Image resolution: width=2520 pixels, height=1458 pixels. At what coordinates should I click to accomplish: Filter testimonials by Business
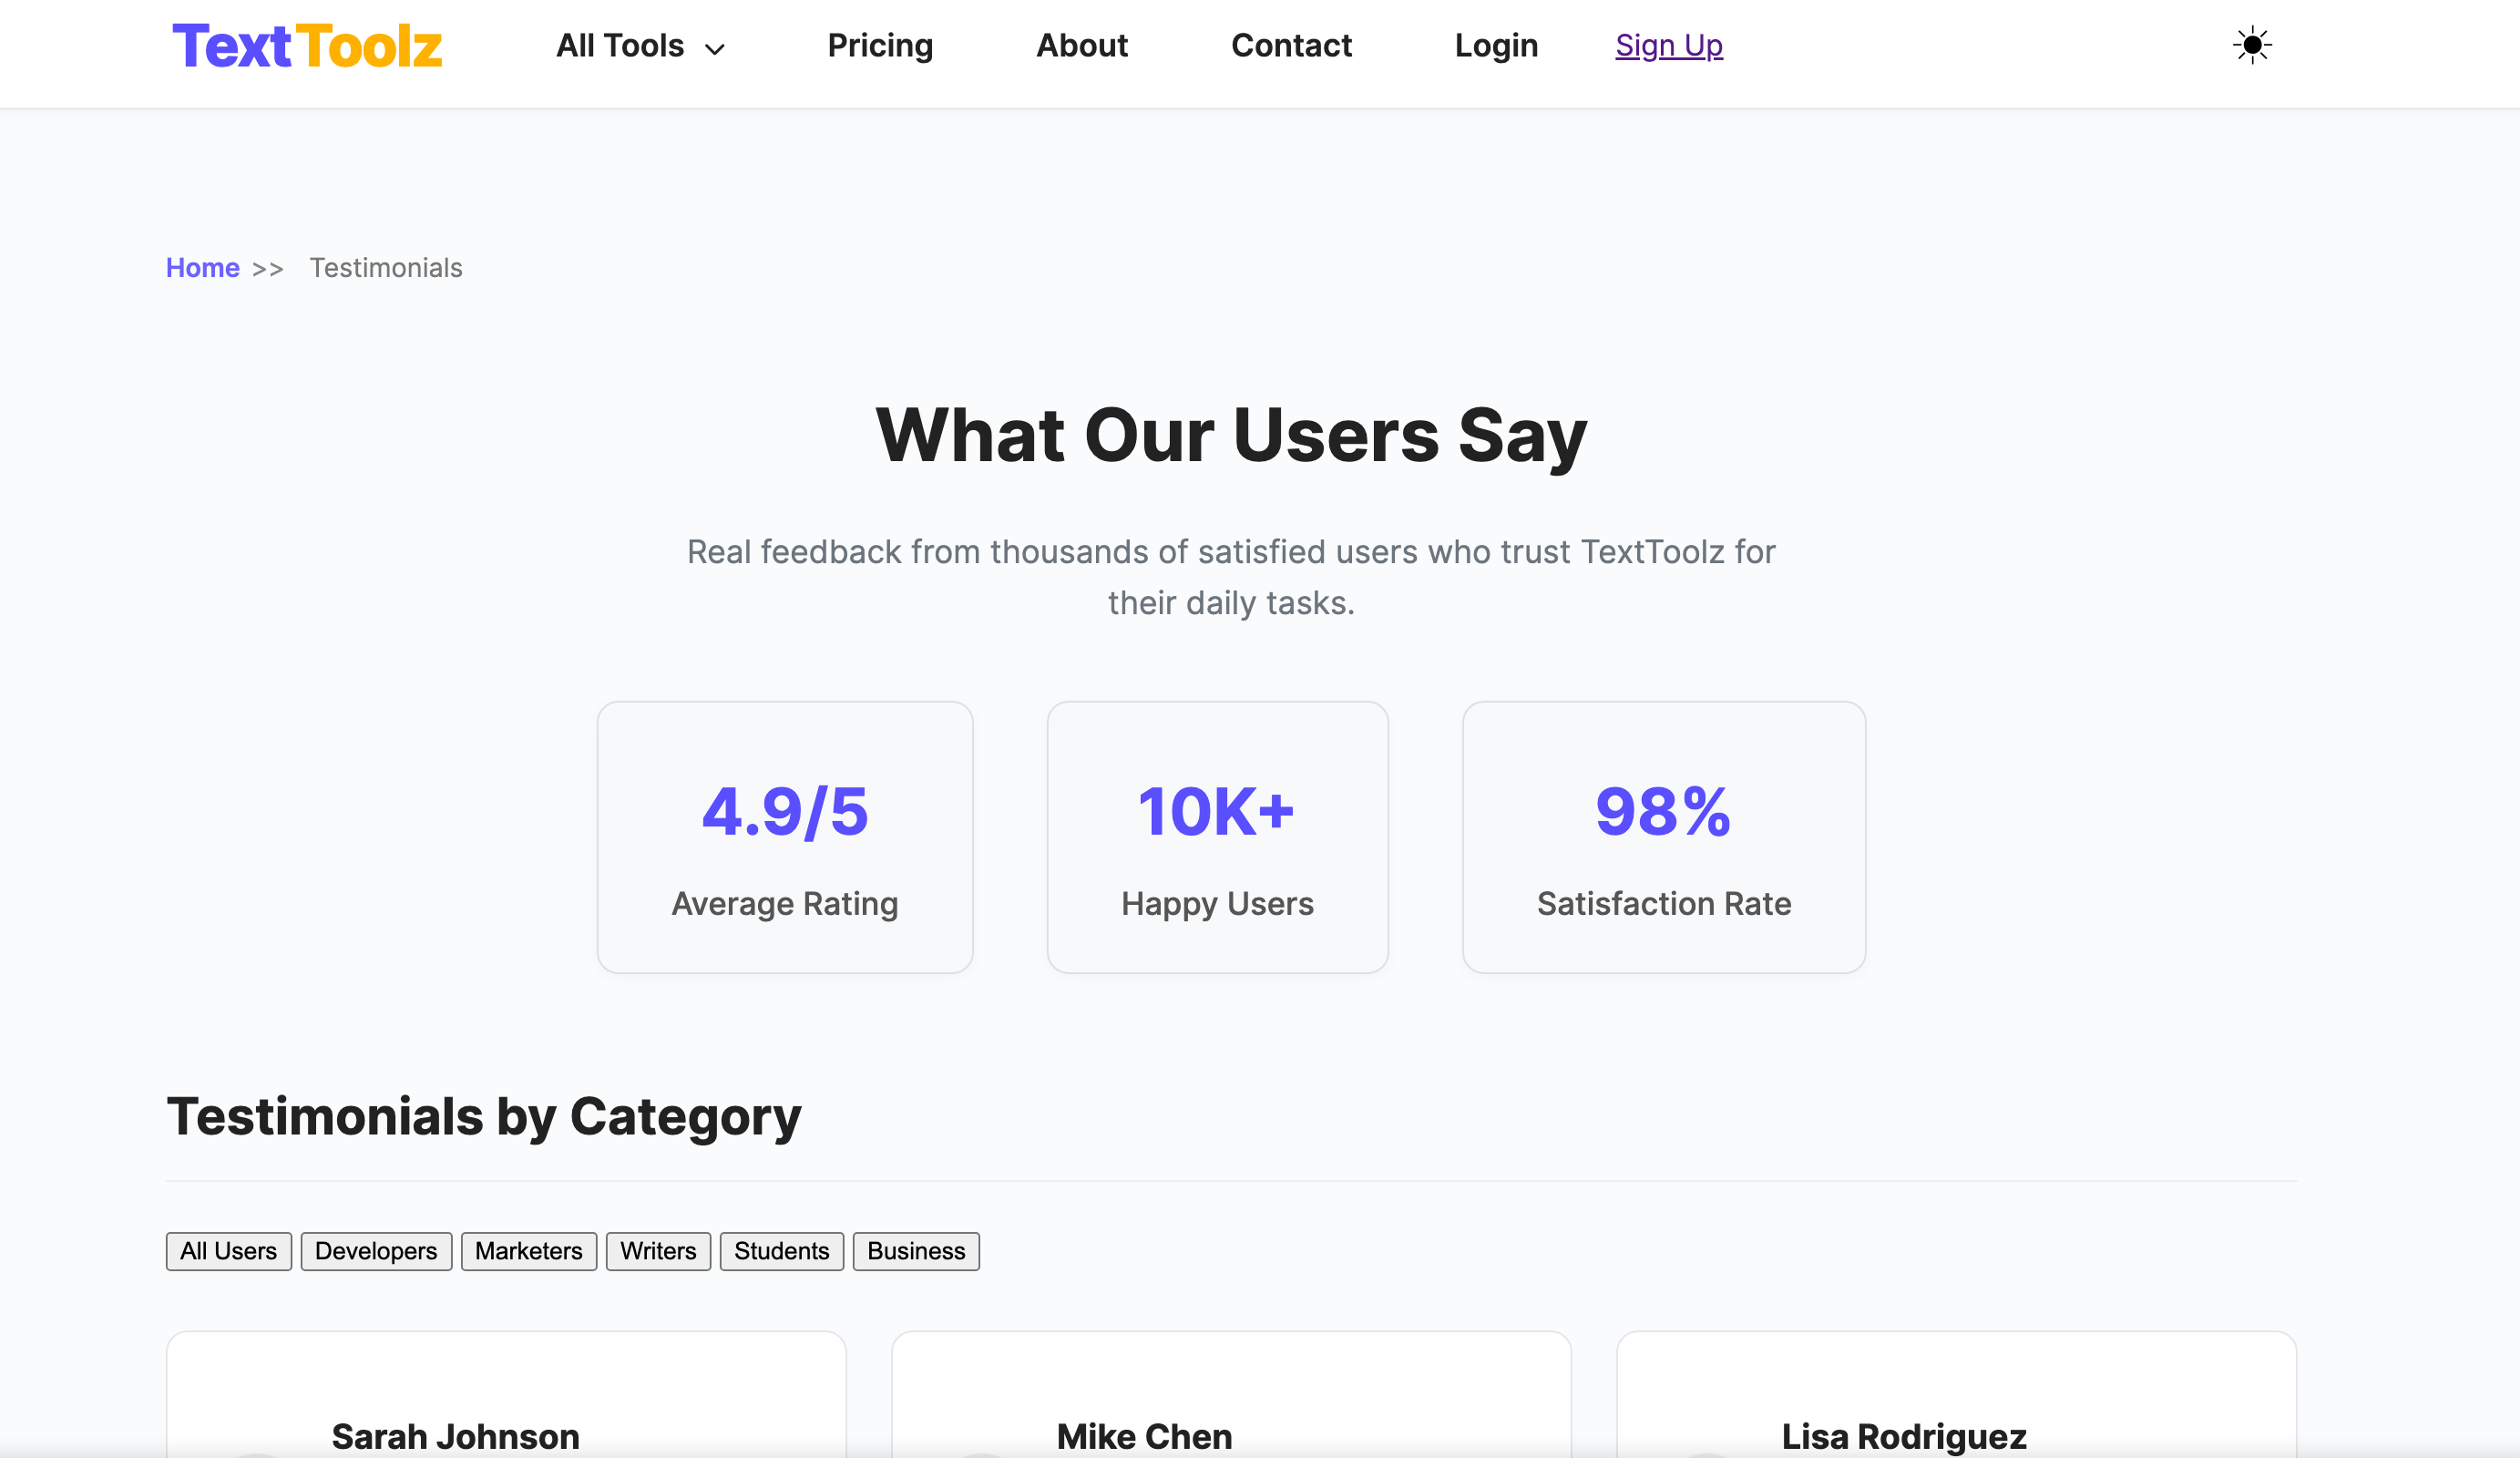coord(916,1251)
